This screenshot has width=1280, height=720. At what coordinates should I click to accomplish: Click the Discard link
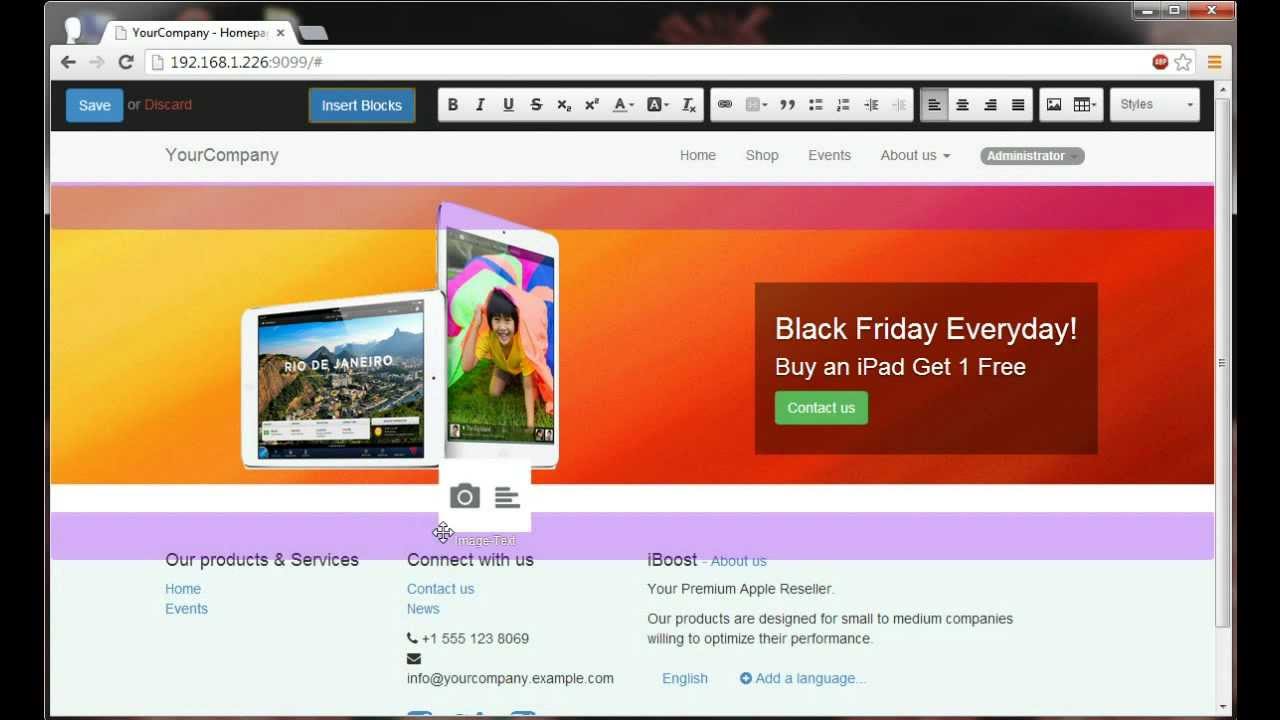pos(168,105)
